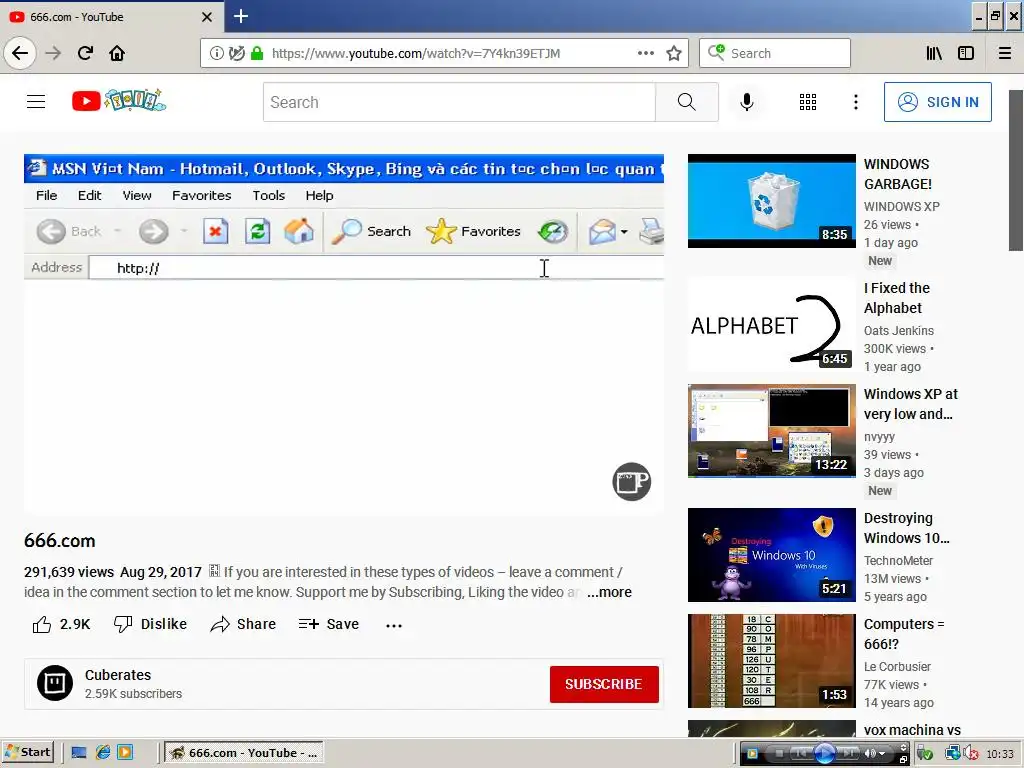Viewport: 1024px width, 768px height.
Task: Reload the current YouTube page
Action: 85,53
